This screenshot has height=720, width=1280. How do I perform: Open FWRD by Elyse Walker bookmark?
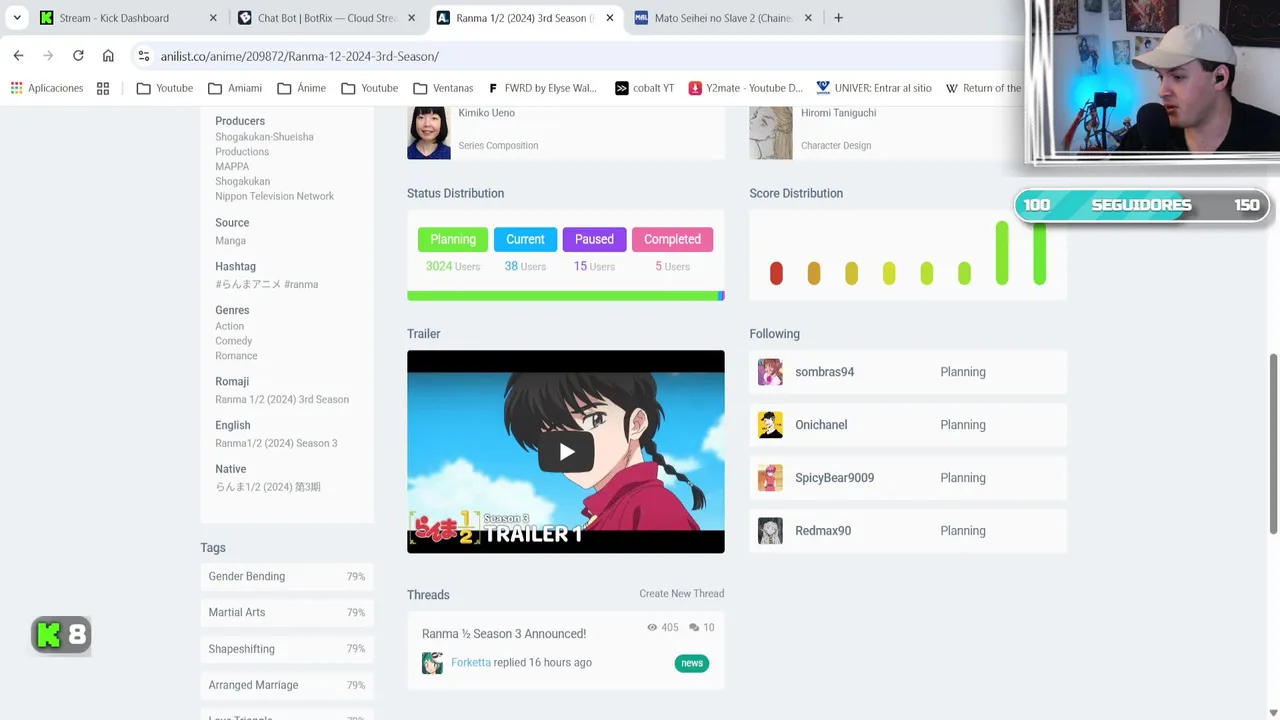tap(542, 88)
